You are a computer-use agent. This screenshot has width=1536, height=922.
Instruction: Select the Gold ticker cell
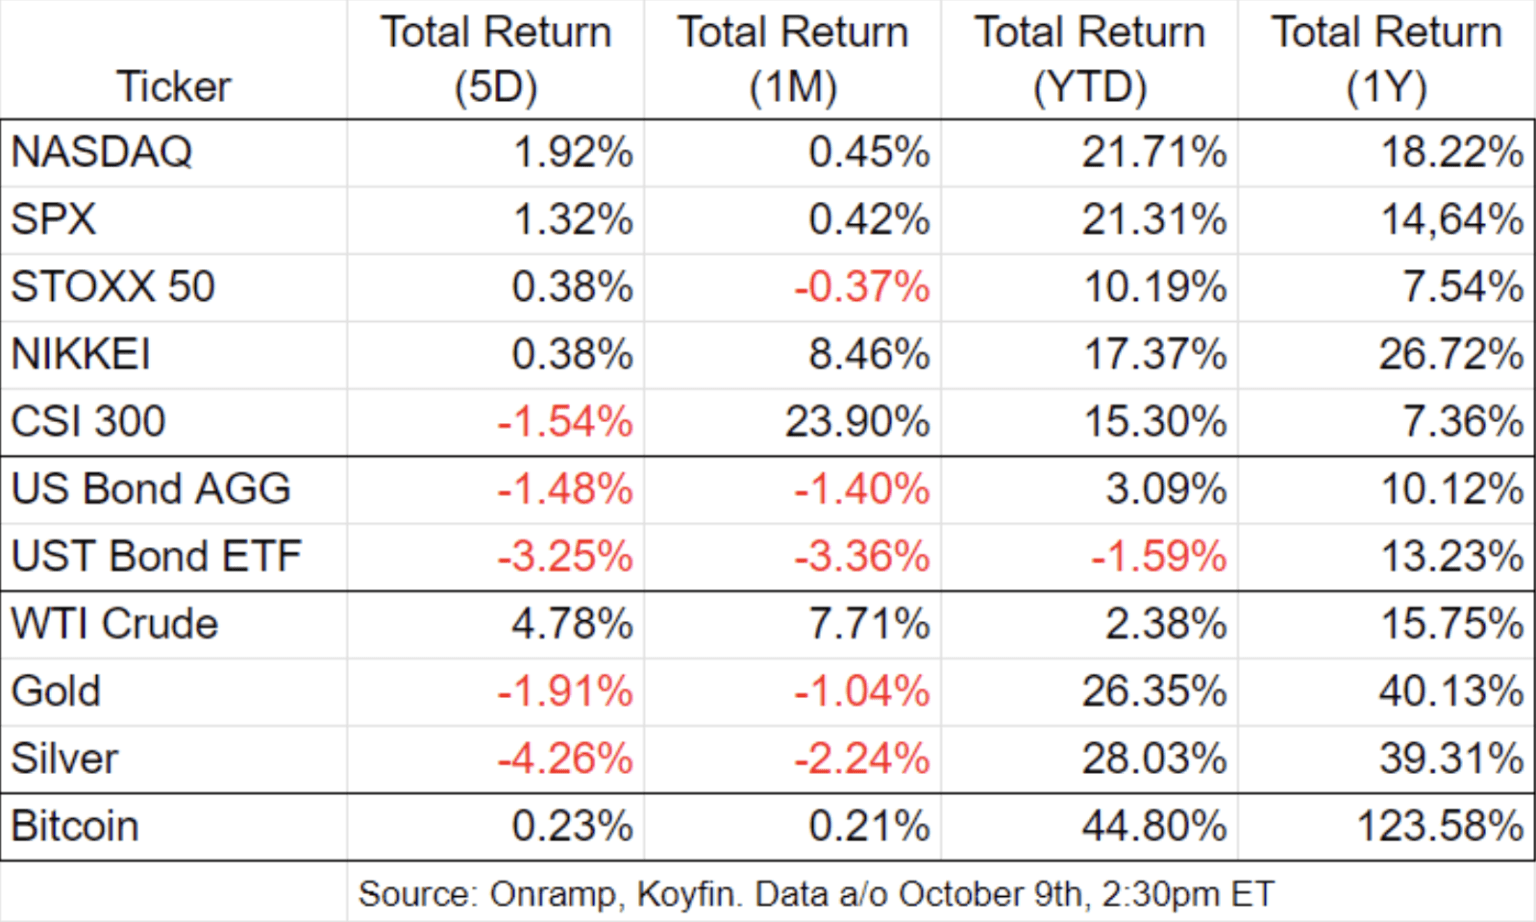[x=56, y=691]
